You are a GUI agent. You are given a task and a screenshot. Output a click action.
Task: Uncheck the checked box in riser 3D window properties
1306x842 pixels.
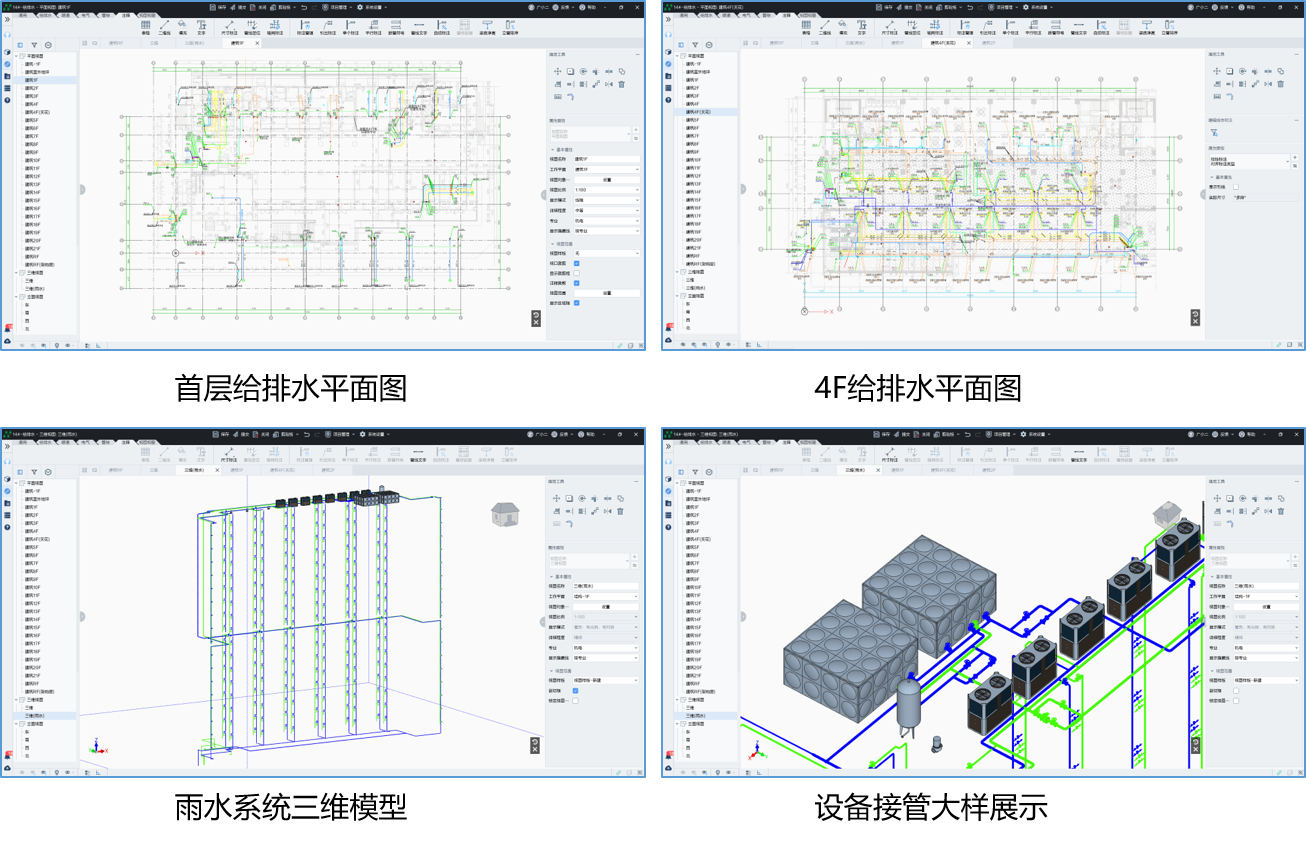[576, 691]
